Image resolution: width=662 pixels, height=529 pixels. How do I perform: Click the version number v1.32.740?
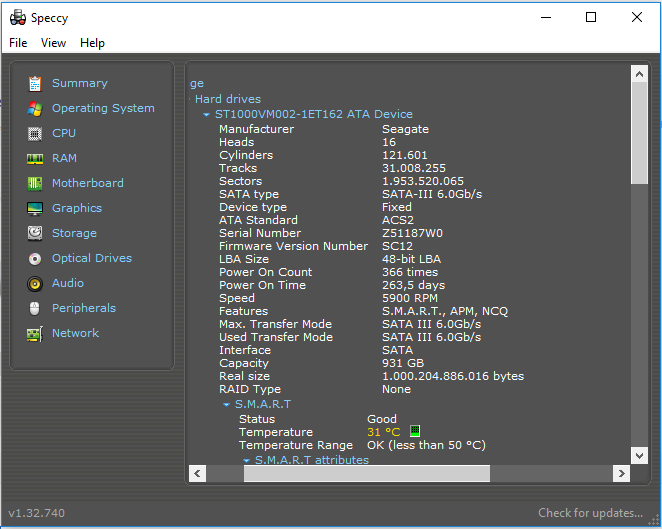(x=37, y=513)
